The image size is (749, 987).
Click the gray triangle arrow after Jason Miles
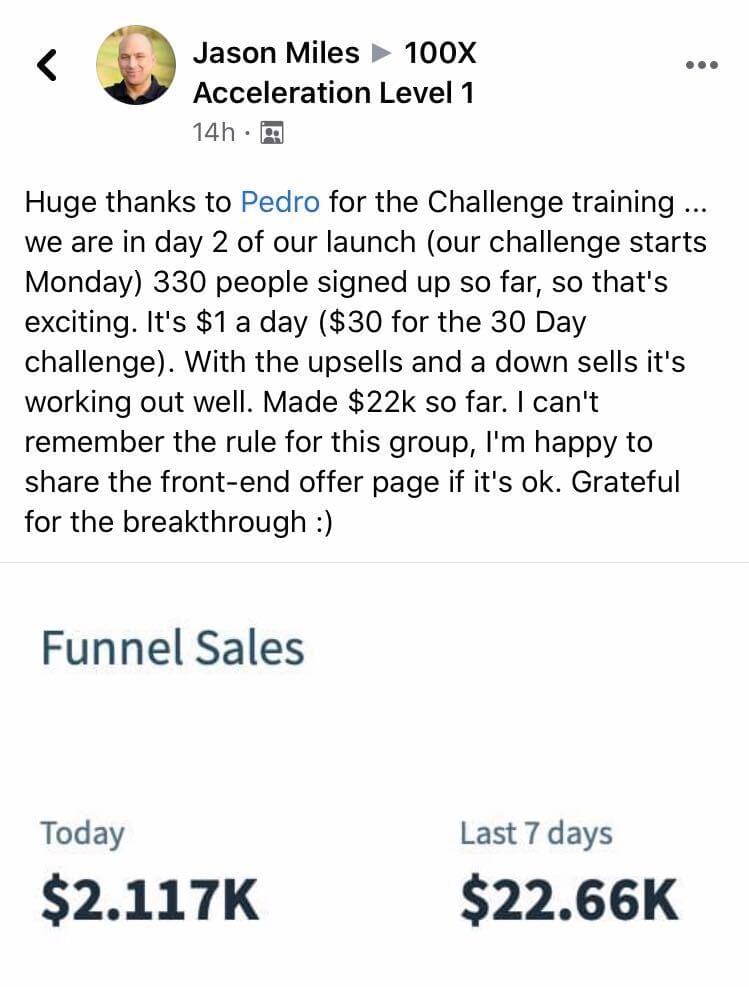click(x=380, y=53)
